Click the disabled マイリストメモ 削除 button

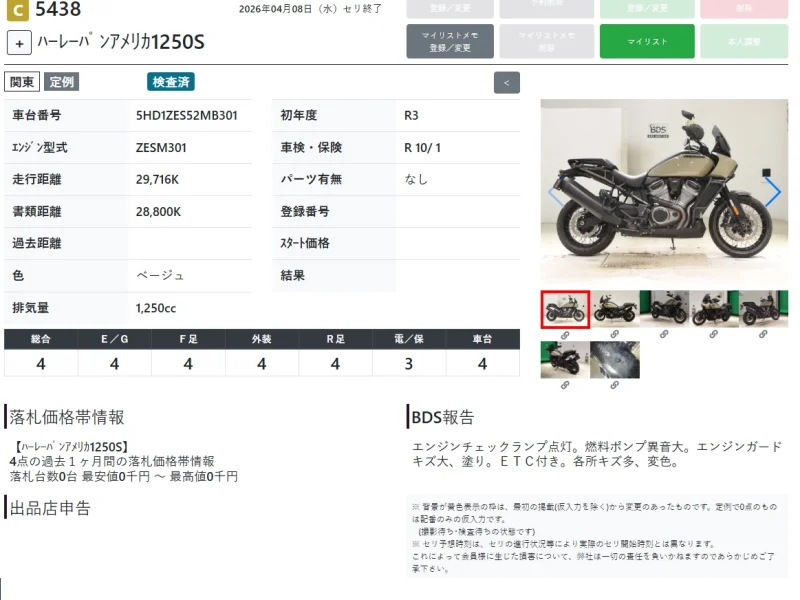[546, 41]
